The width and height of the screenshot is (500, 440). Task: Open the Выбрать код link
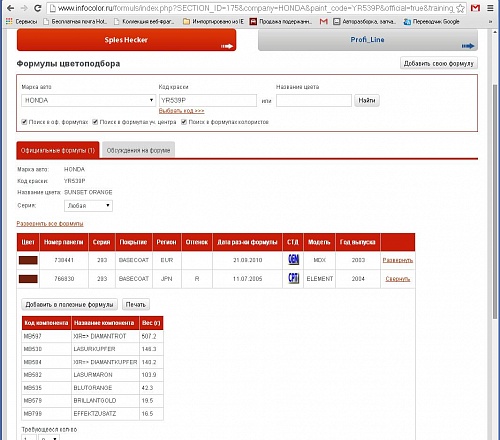(x=181, y=110)
